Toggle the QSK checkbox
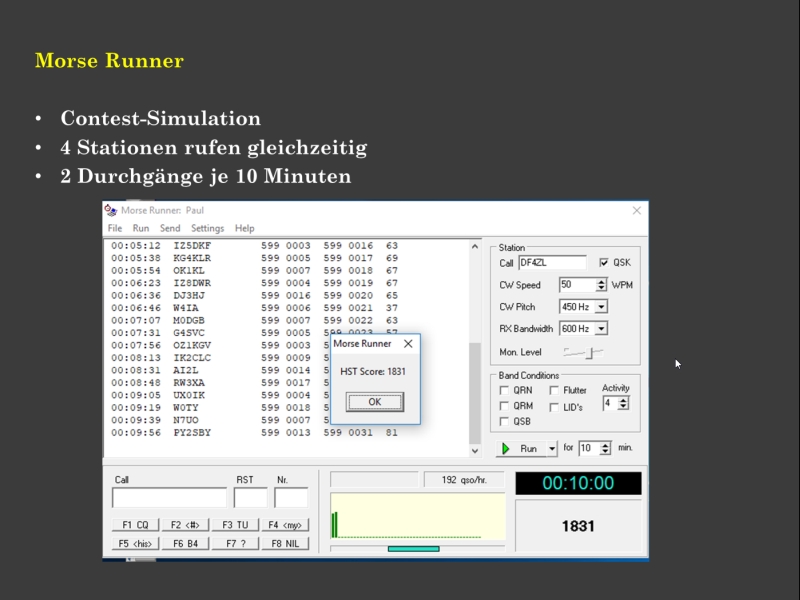Screen dimensions: 800x600 pyautogui.click(x=604, y=262)
